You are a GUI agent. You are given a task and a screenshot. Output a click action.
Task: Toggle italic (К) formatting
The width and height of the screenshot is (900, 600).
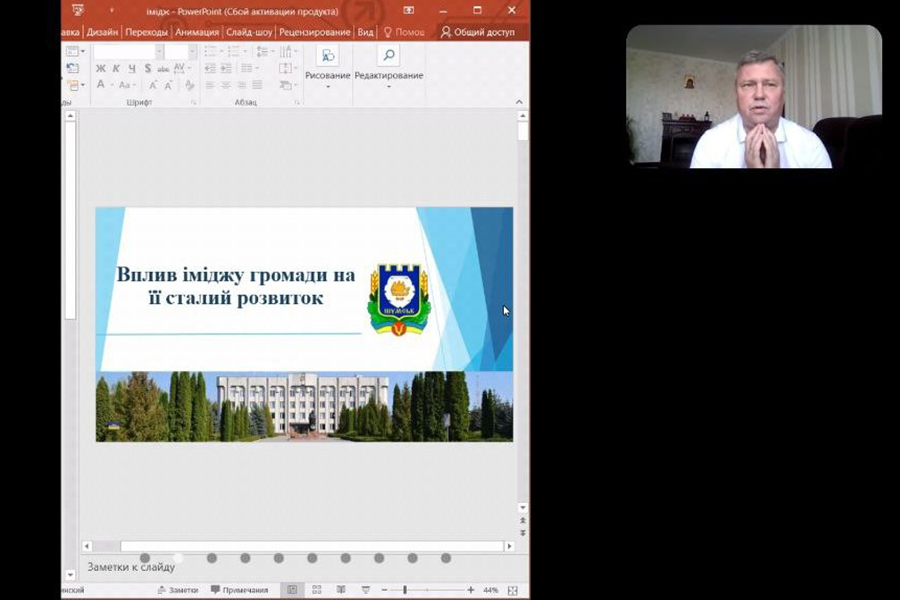point(116,69)
